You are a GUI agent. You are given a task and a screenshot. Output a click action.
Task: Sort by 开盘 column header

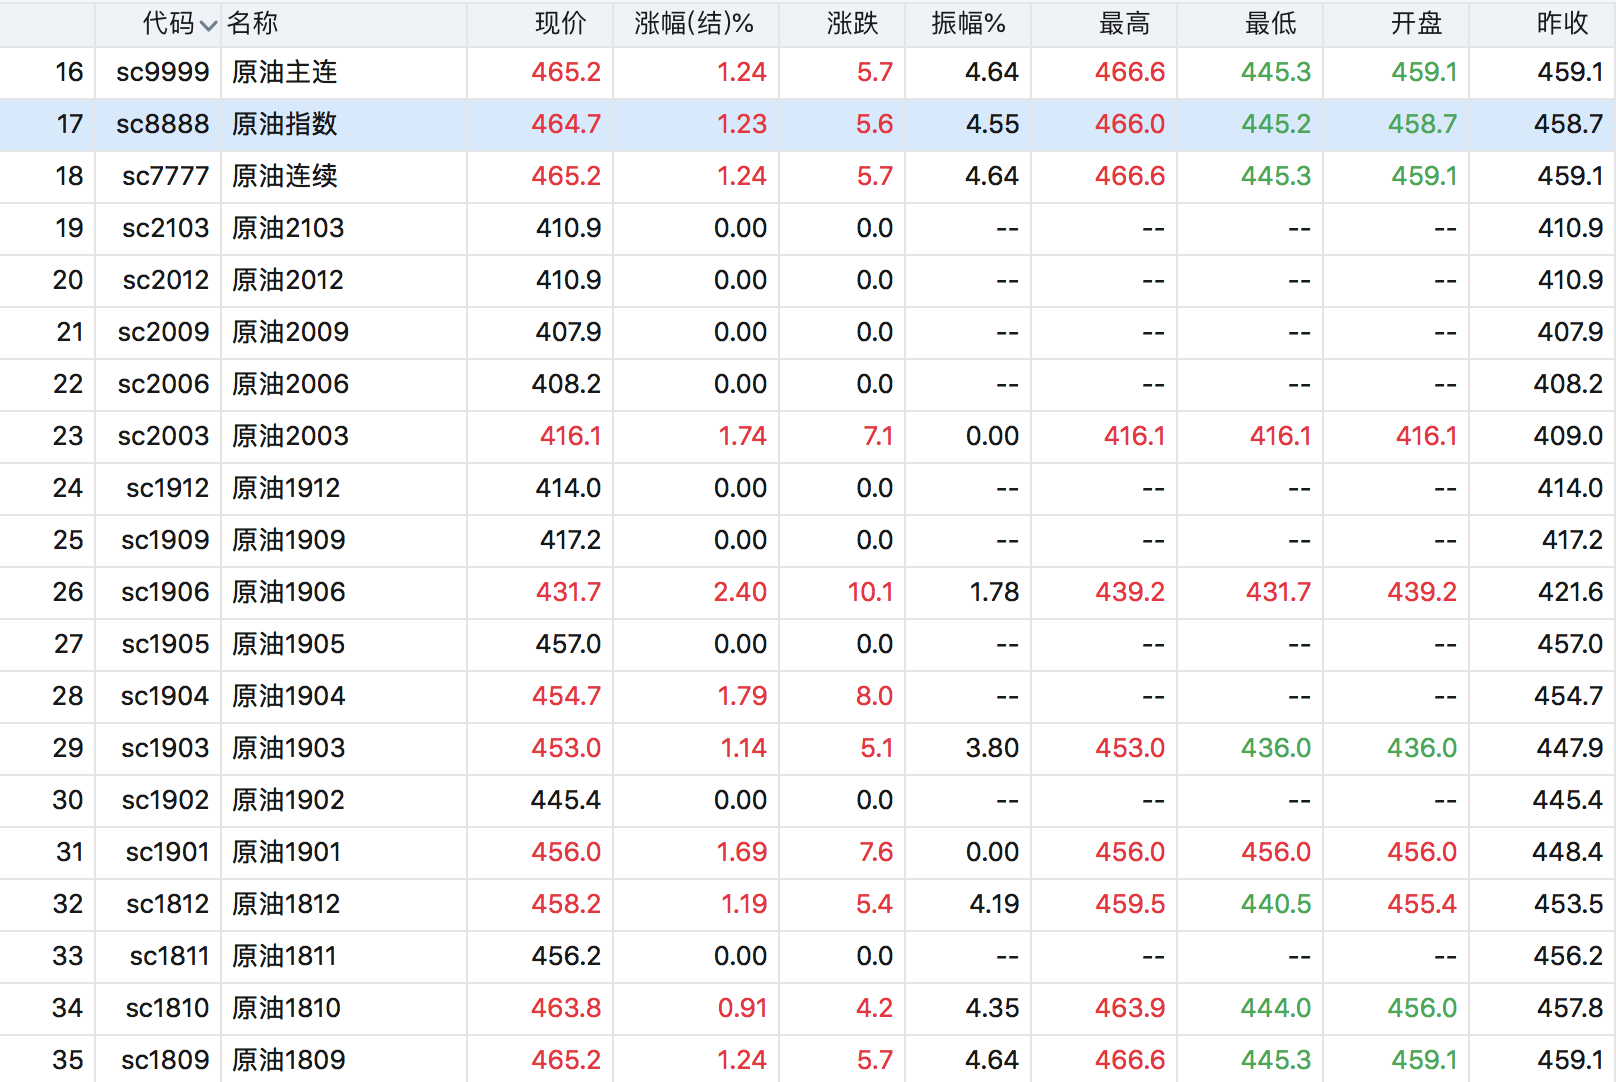1416,23
